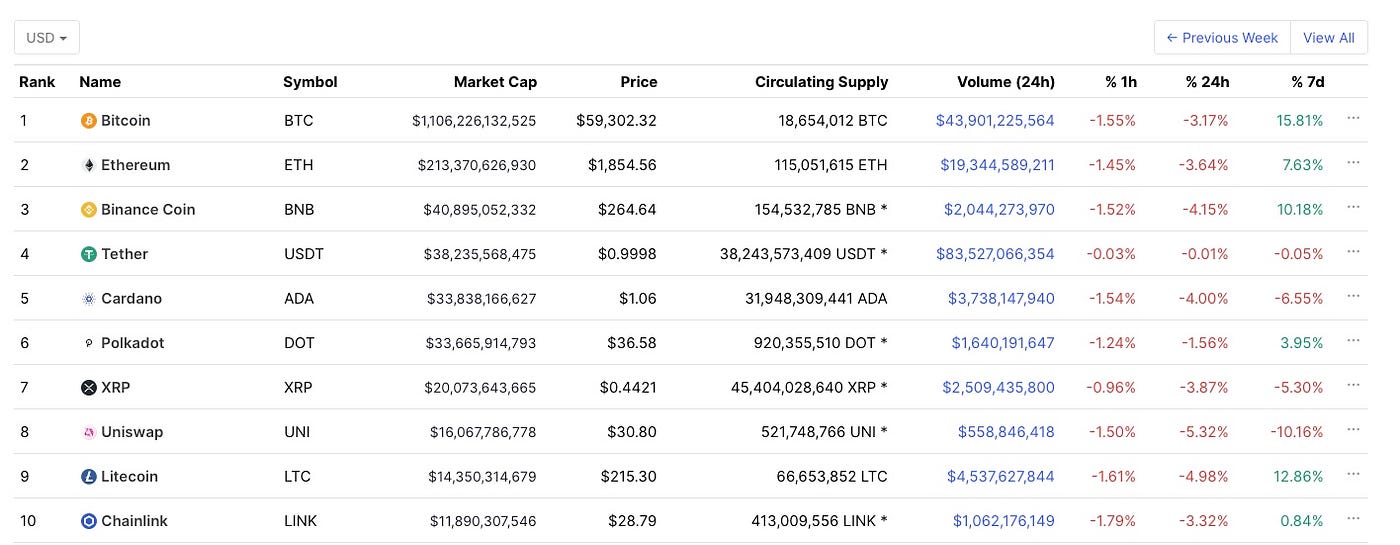This screenshot has width=1400, height=545.
Task: Open the Tether name link
Action: click(124, 254)
